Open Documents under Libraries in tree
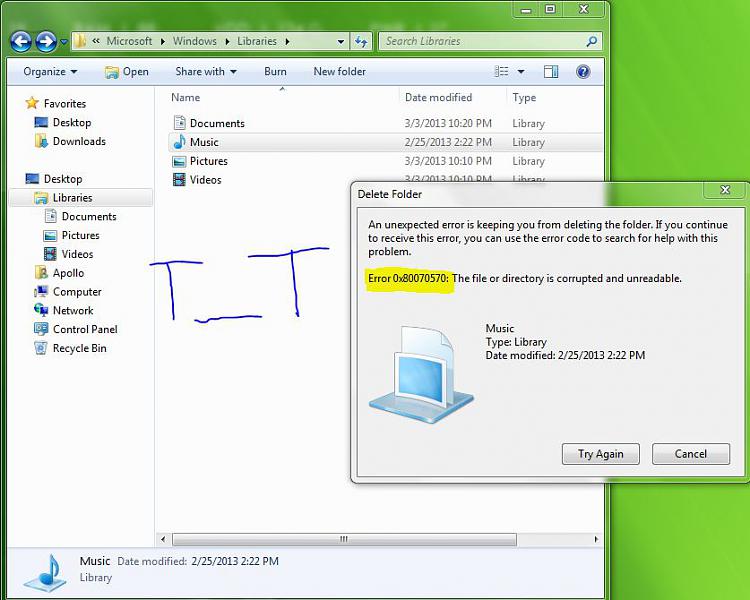 coord(89,216)
